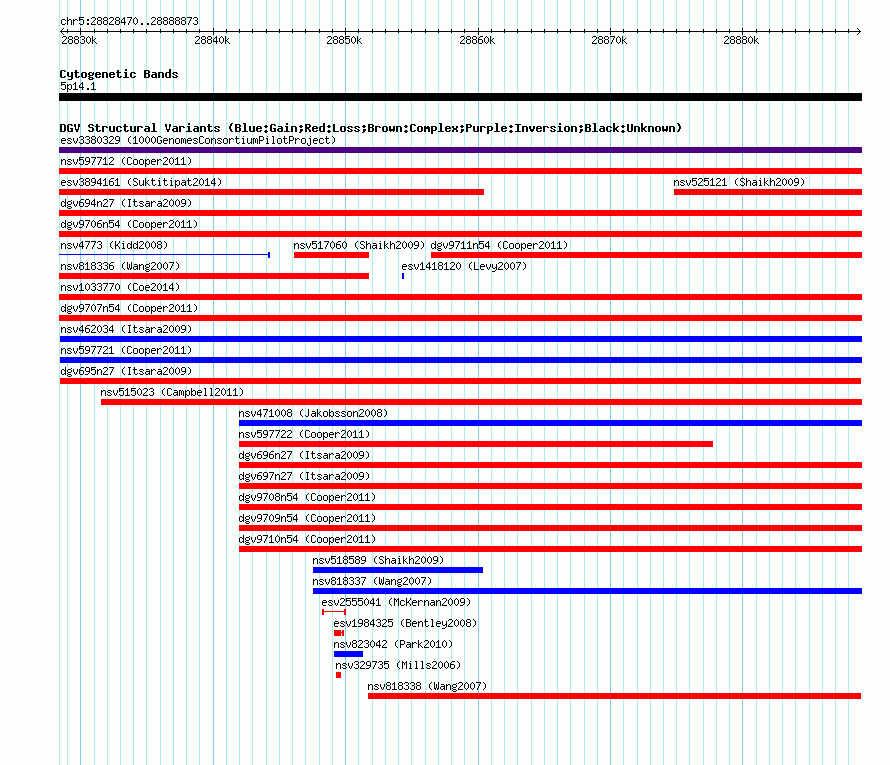Open variant dgv9710n54 (Cooper2011)
This screenshot has width=890, height=765.
pos(307,539)
